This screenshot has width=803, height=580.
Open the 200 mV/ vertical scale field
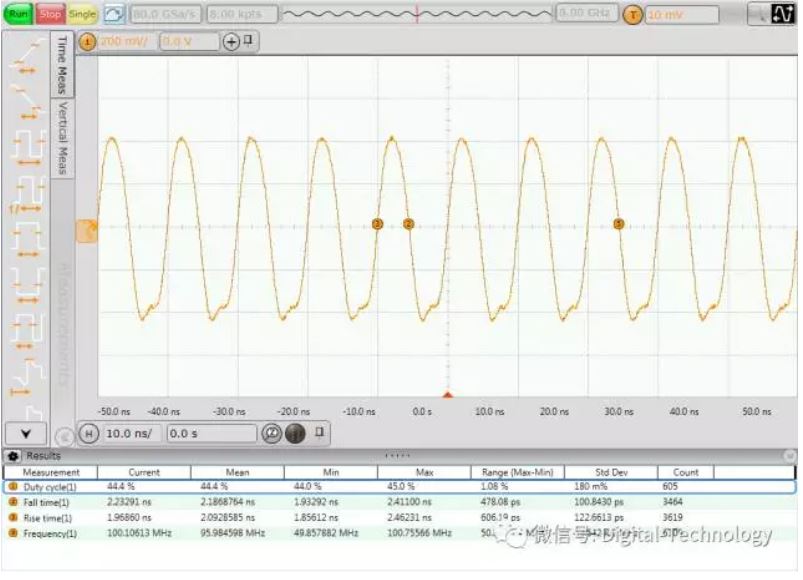(x=124, y=42)
